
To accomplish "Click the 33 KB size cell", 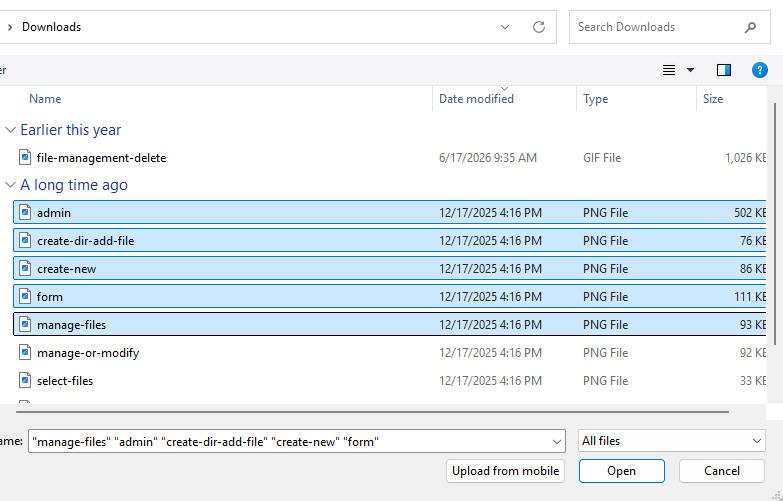I will pyautogui.click(x=753, y=381).
